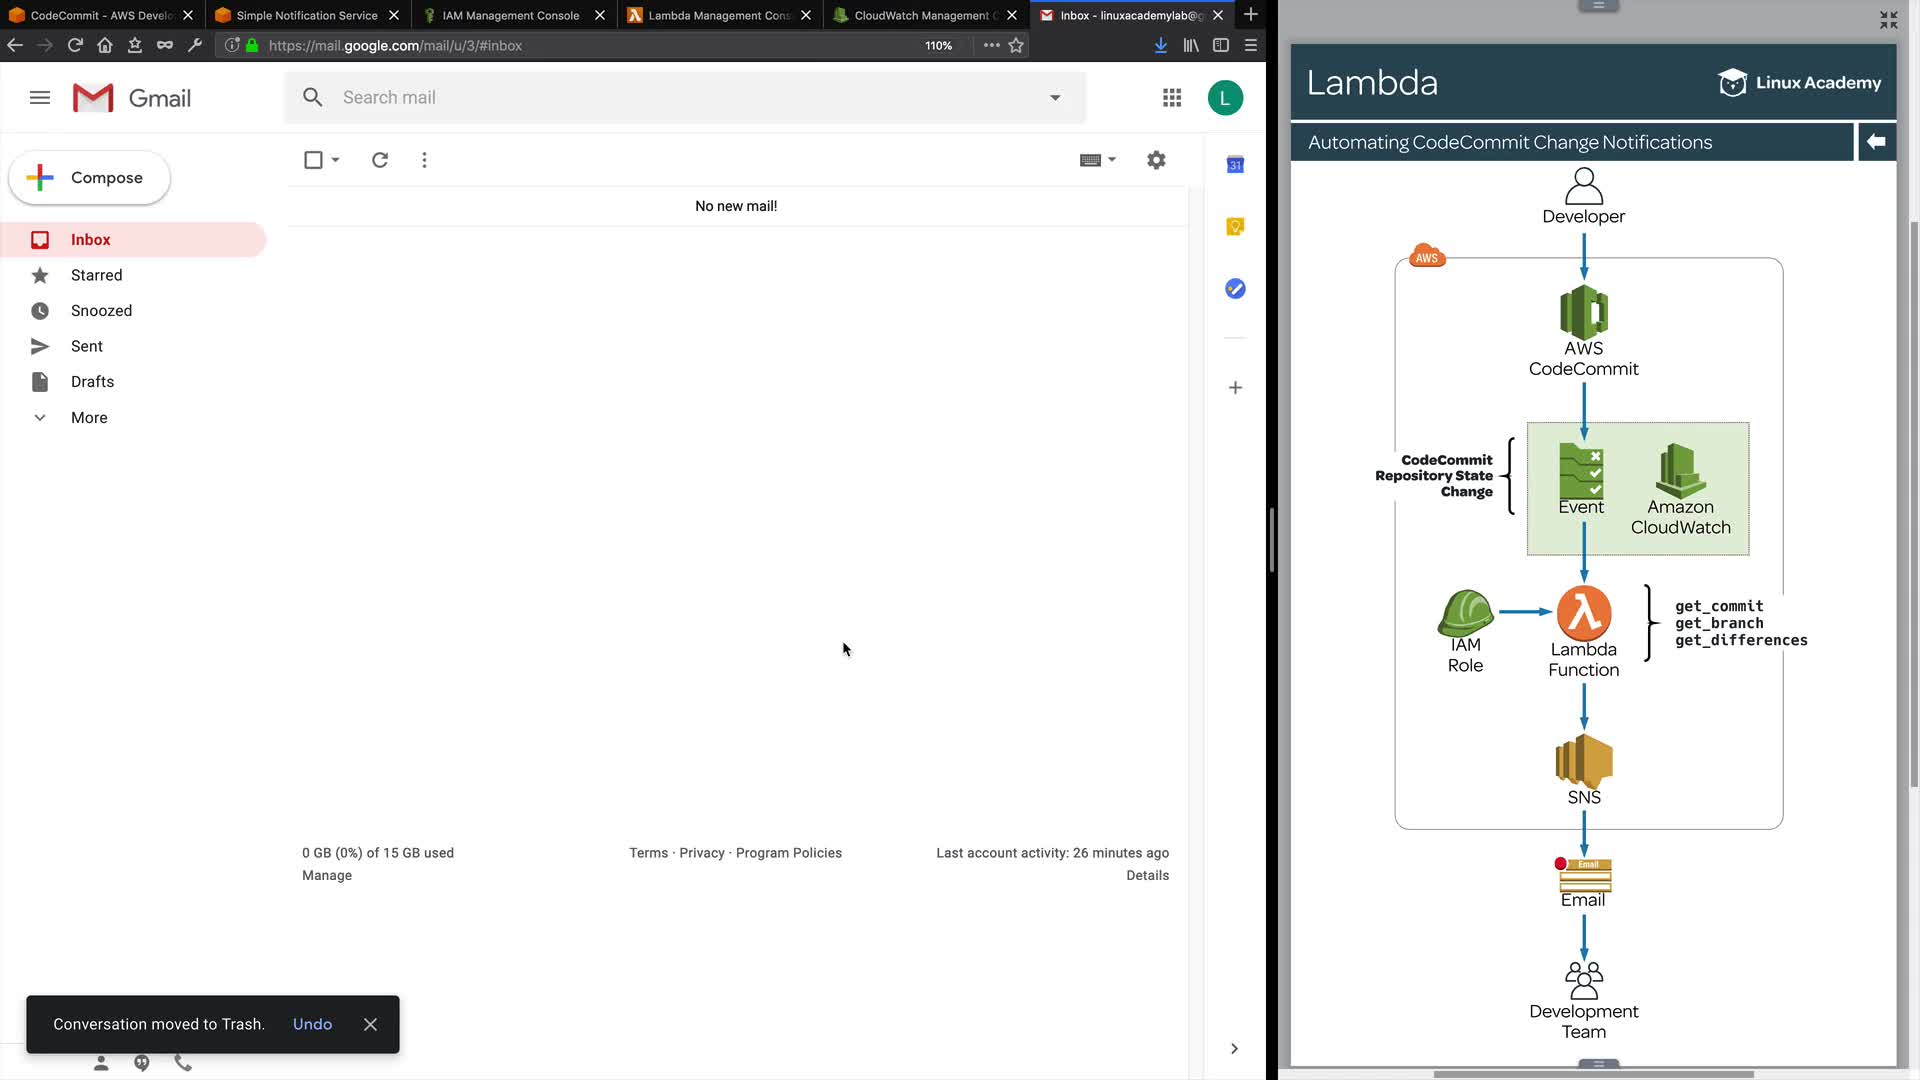Dismiss the trash notification
The width and height of the screenshot is (1920, 1080).
(370, 1024)
